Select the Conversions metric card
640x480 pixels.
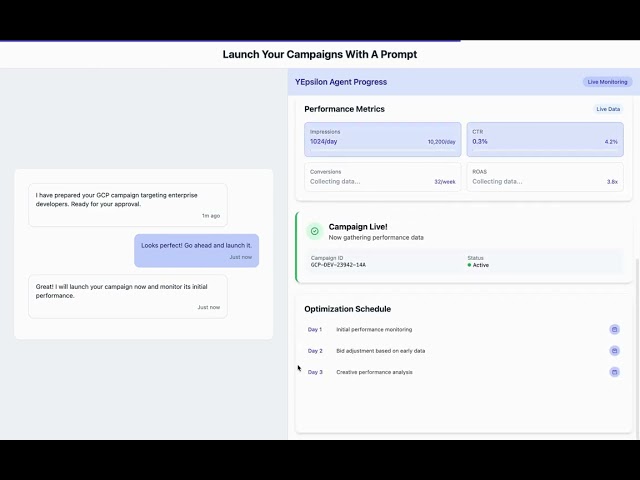382,177
